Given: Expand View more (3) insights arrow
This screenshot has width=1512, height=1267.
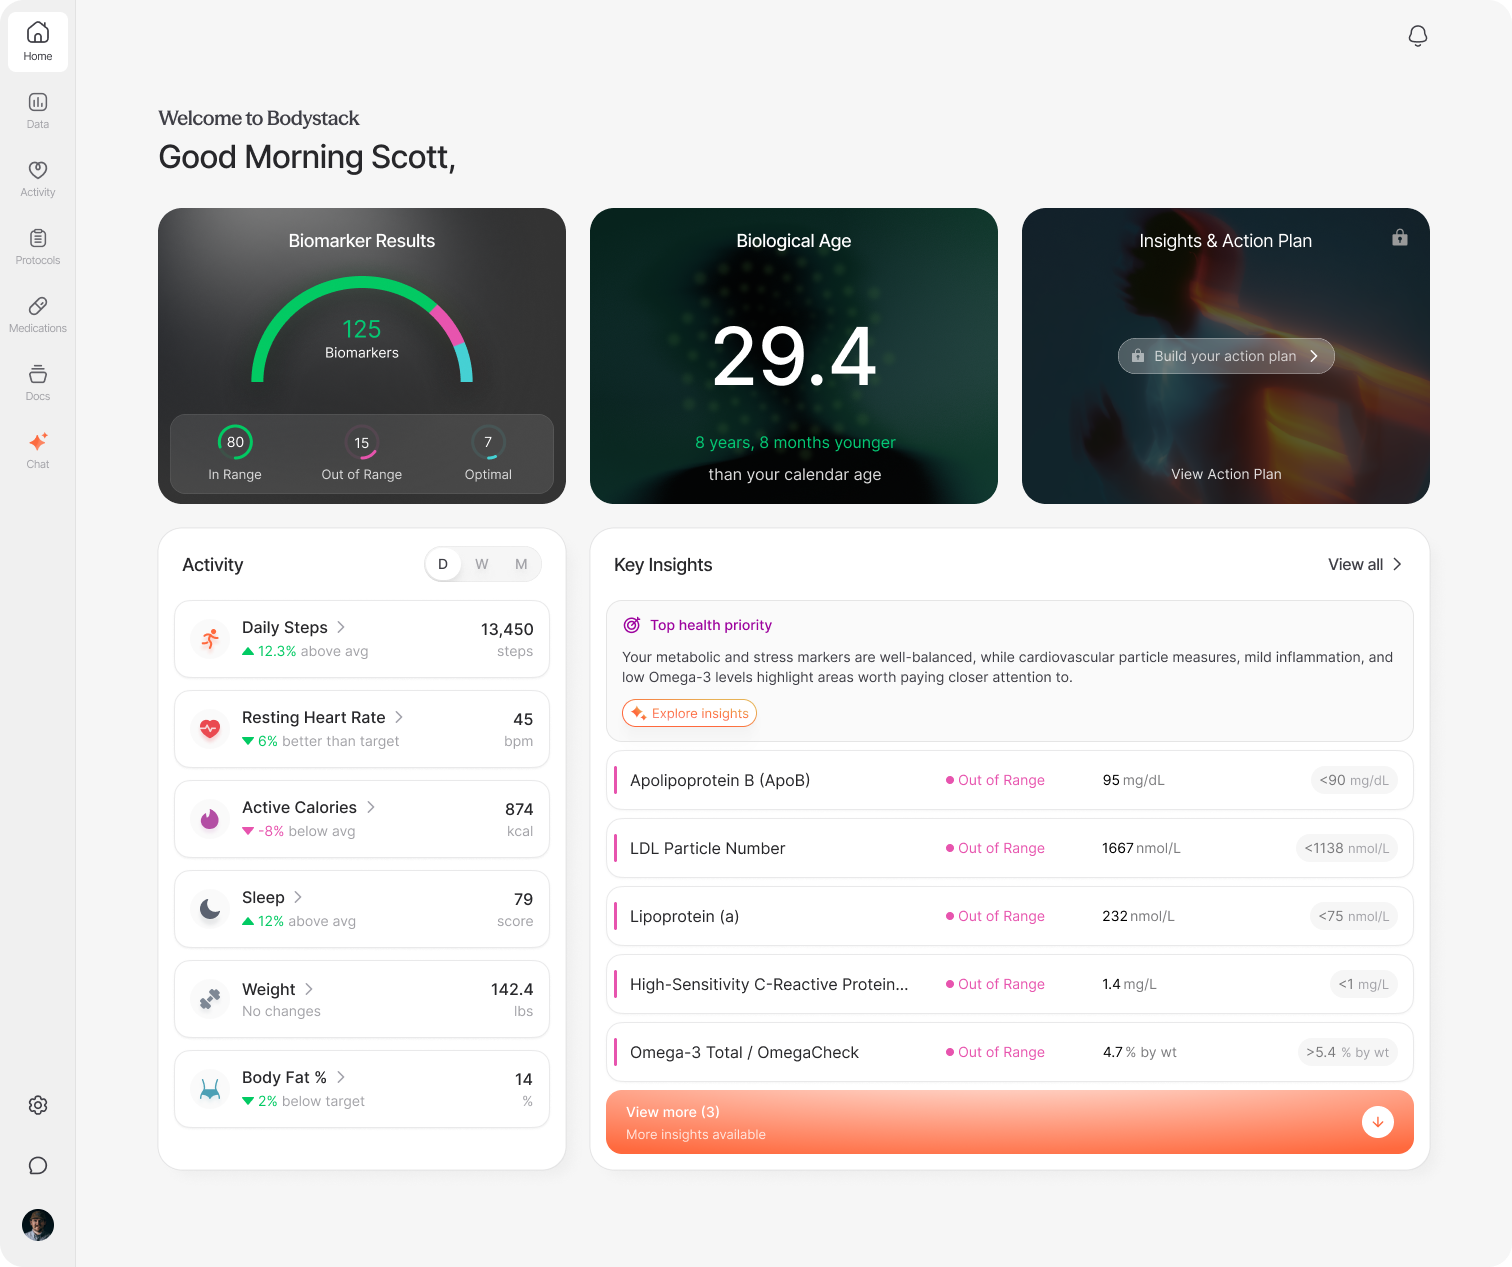Looking at the screenshot, I should coord(1377,1122).
